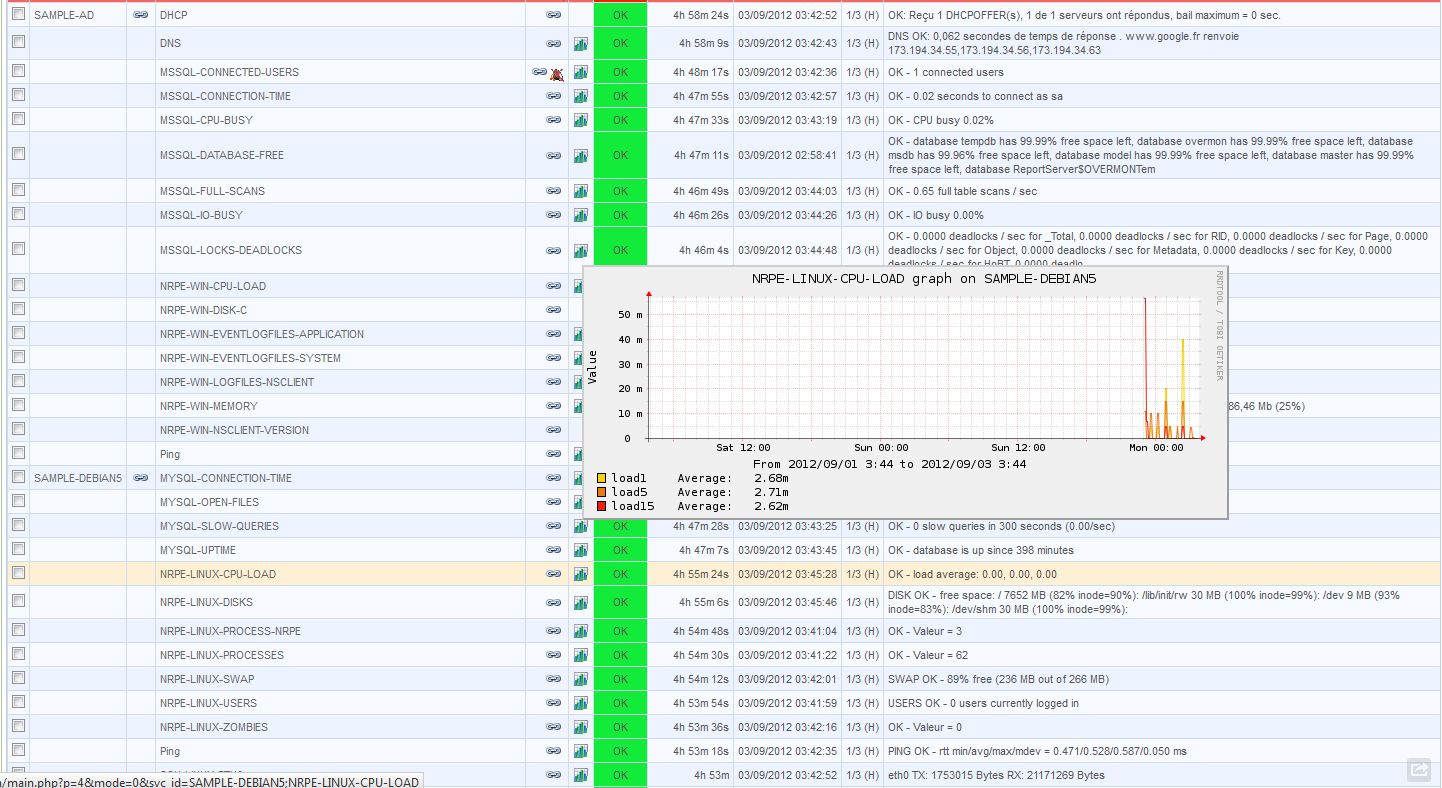The image size is (1442, 788).
Task: Open graph icon for NRPE-LINUX-ZOMBIES row
Action: point(581,728)
